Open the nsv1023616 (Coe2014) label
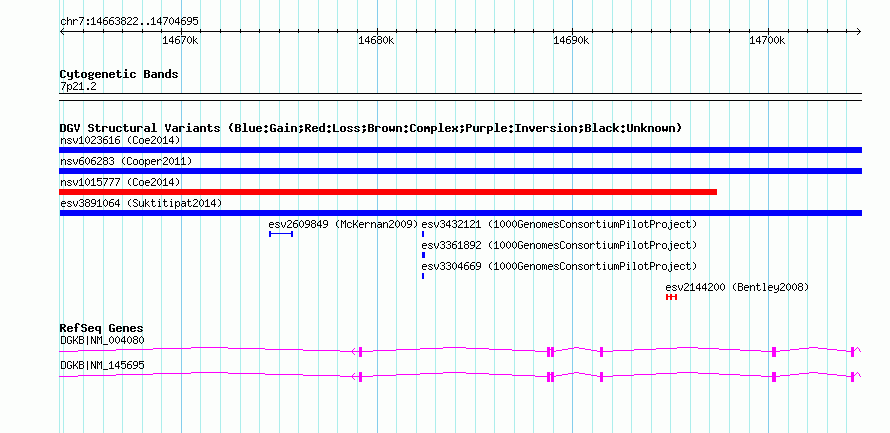 pos(120,140)
